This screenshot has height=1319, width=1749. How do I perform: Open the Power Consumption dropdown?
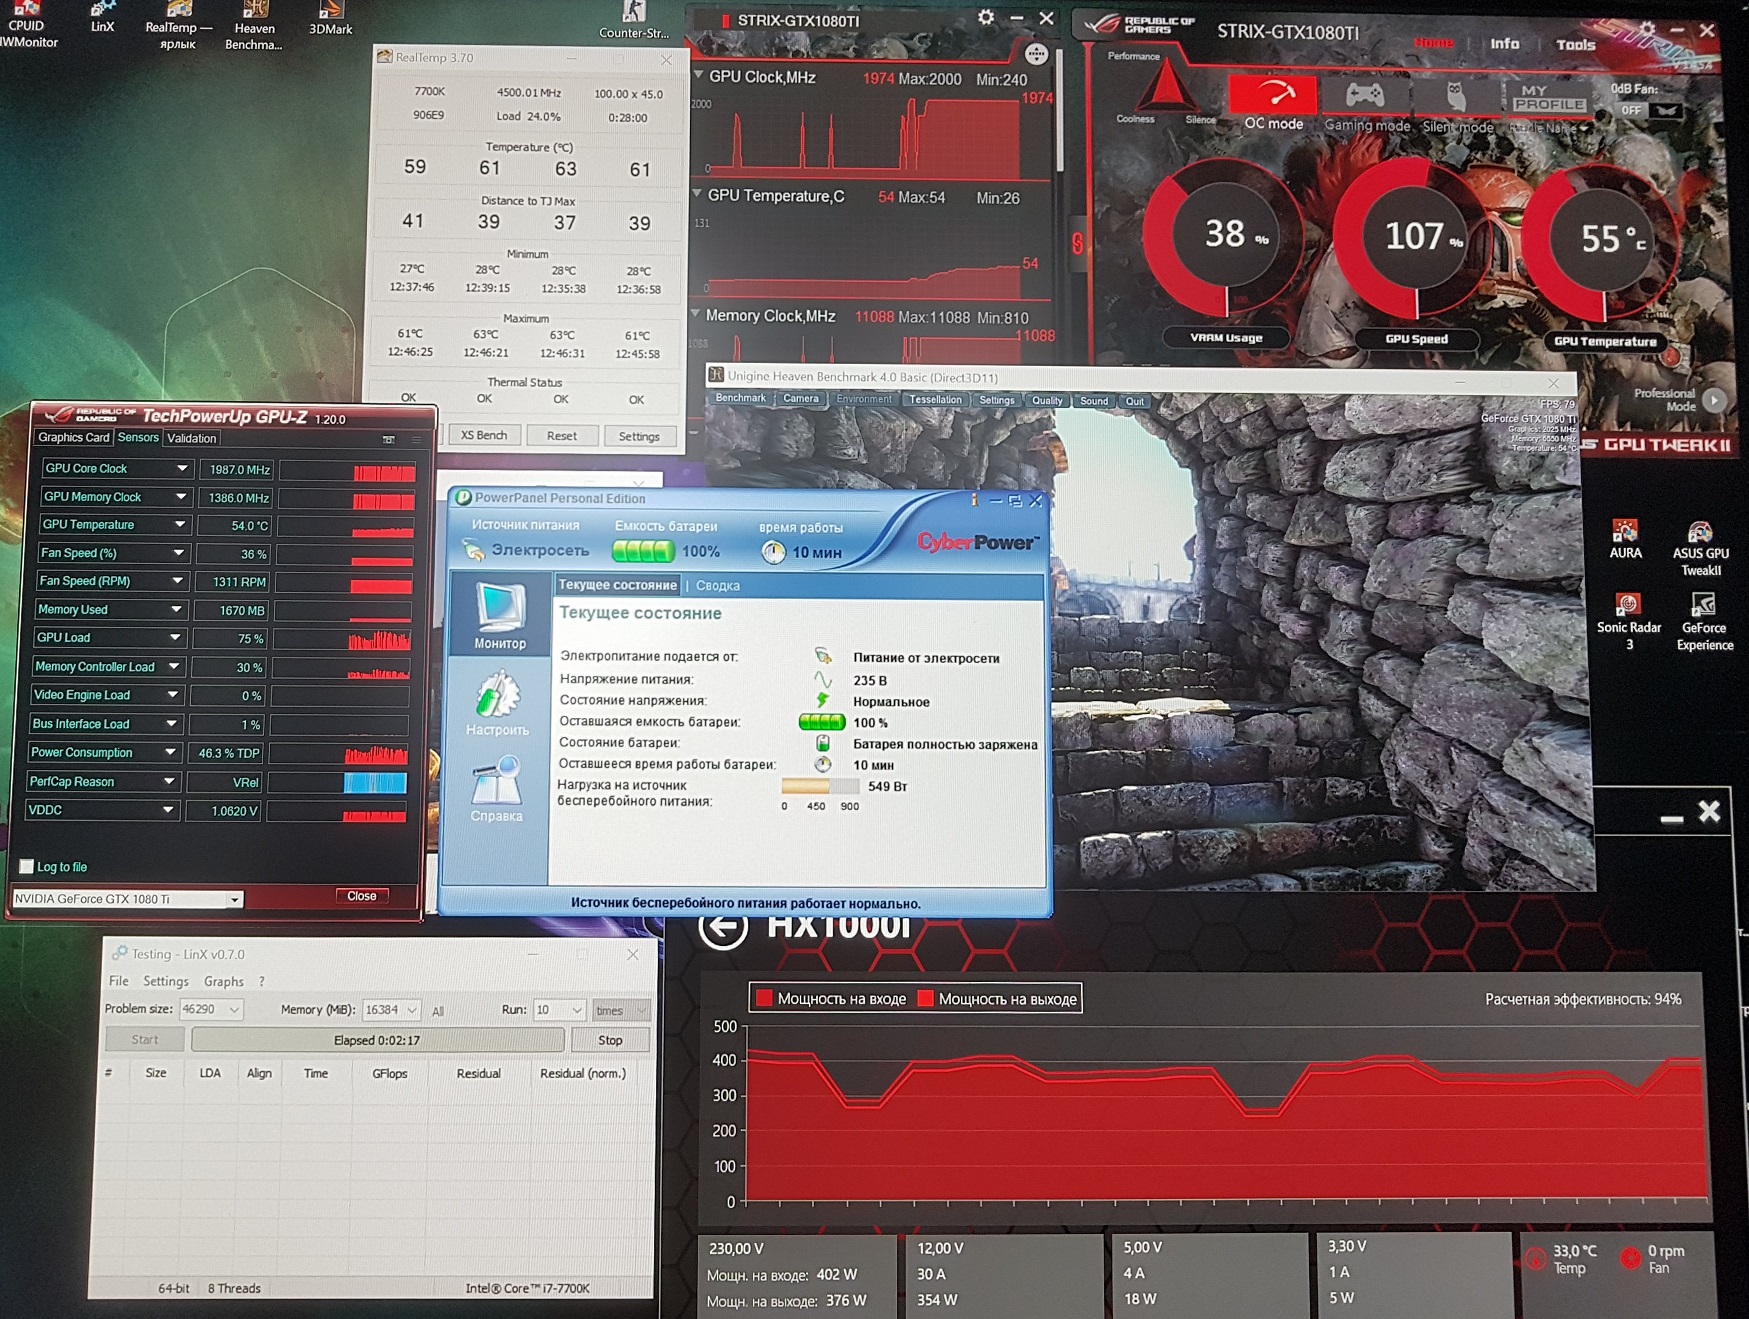170,753
